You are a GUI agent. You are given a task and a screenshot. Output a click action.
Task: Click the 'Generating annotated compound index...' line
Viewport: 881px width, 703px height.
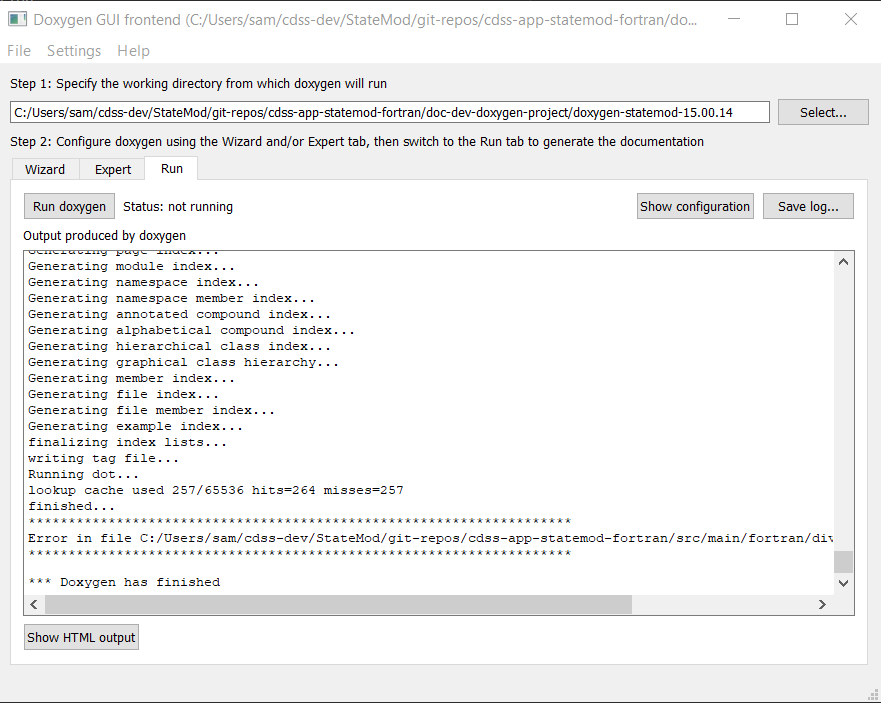[179, 314]
